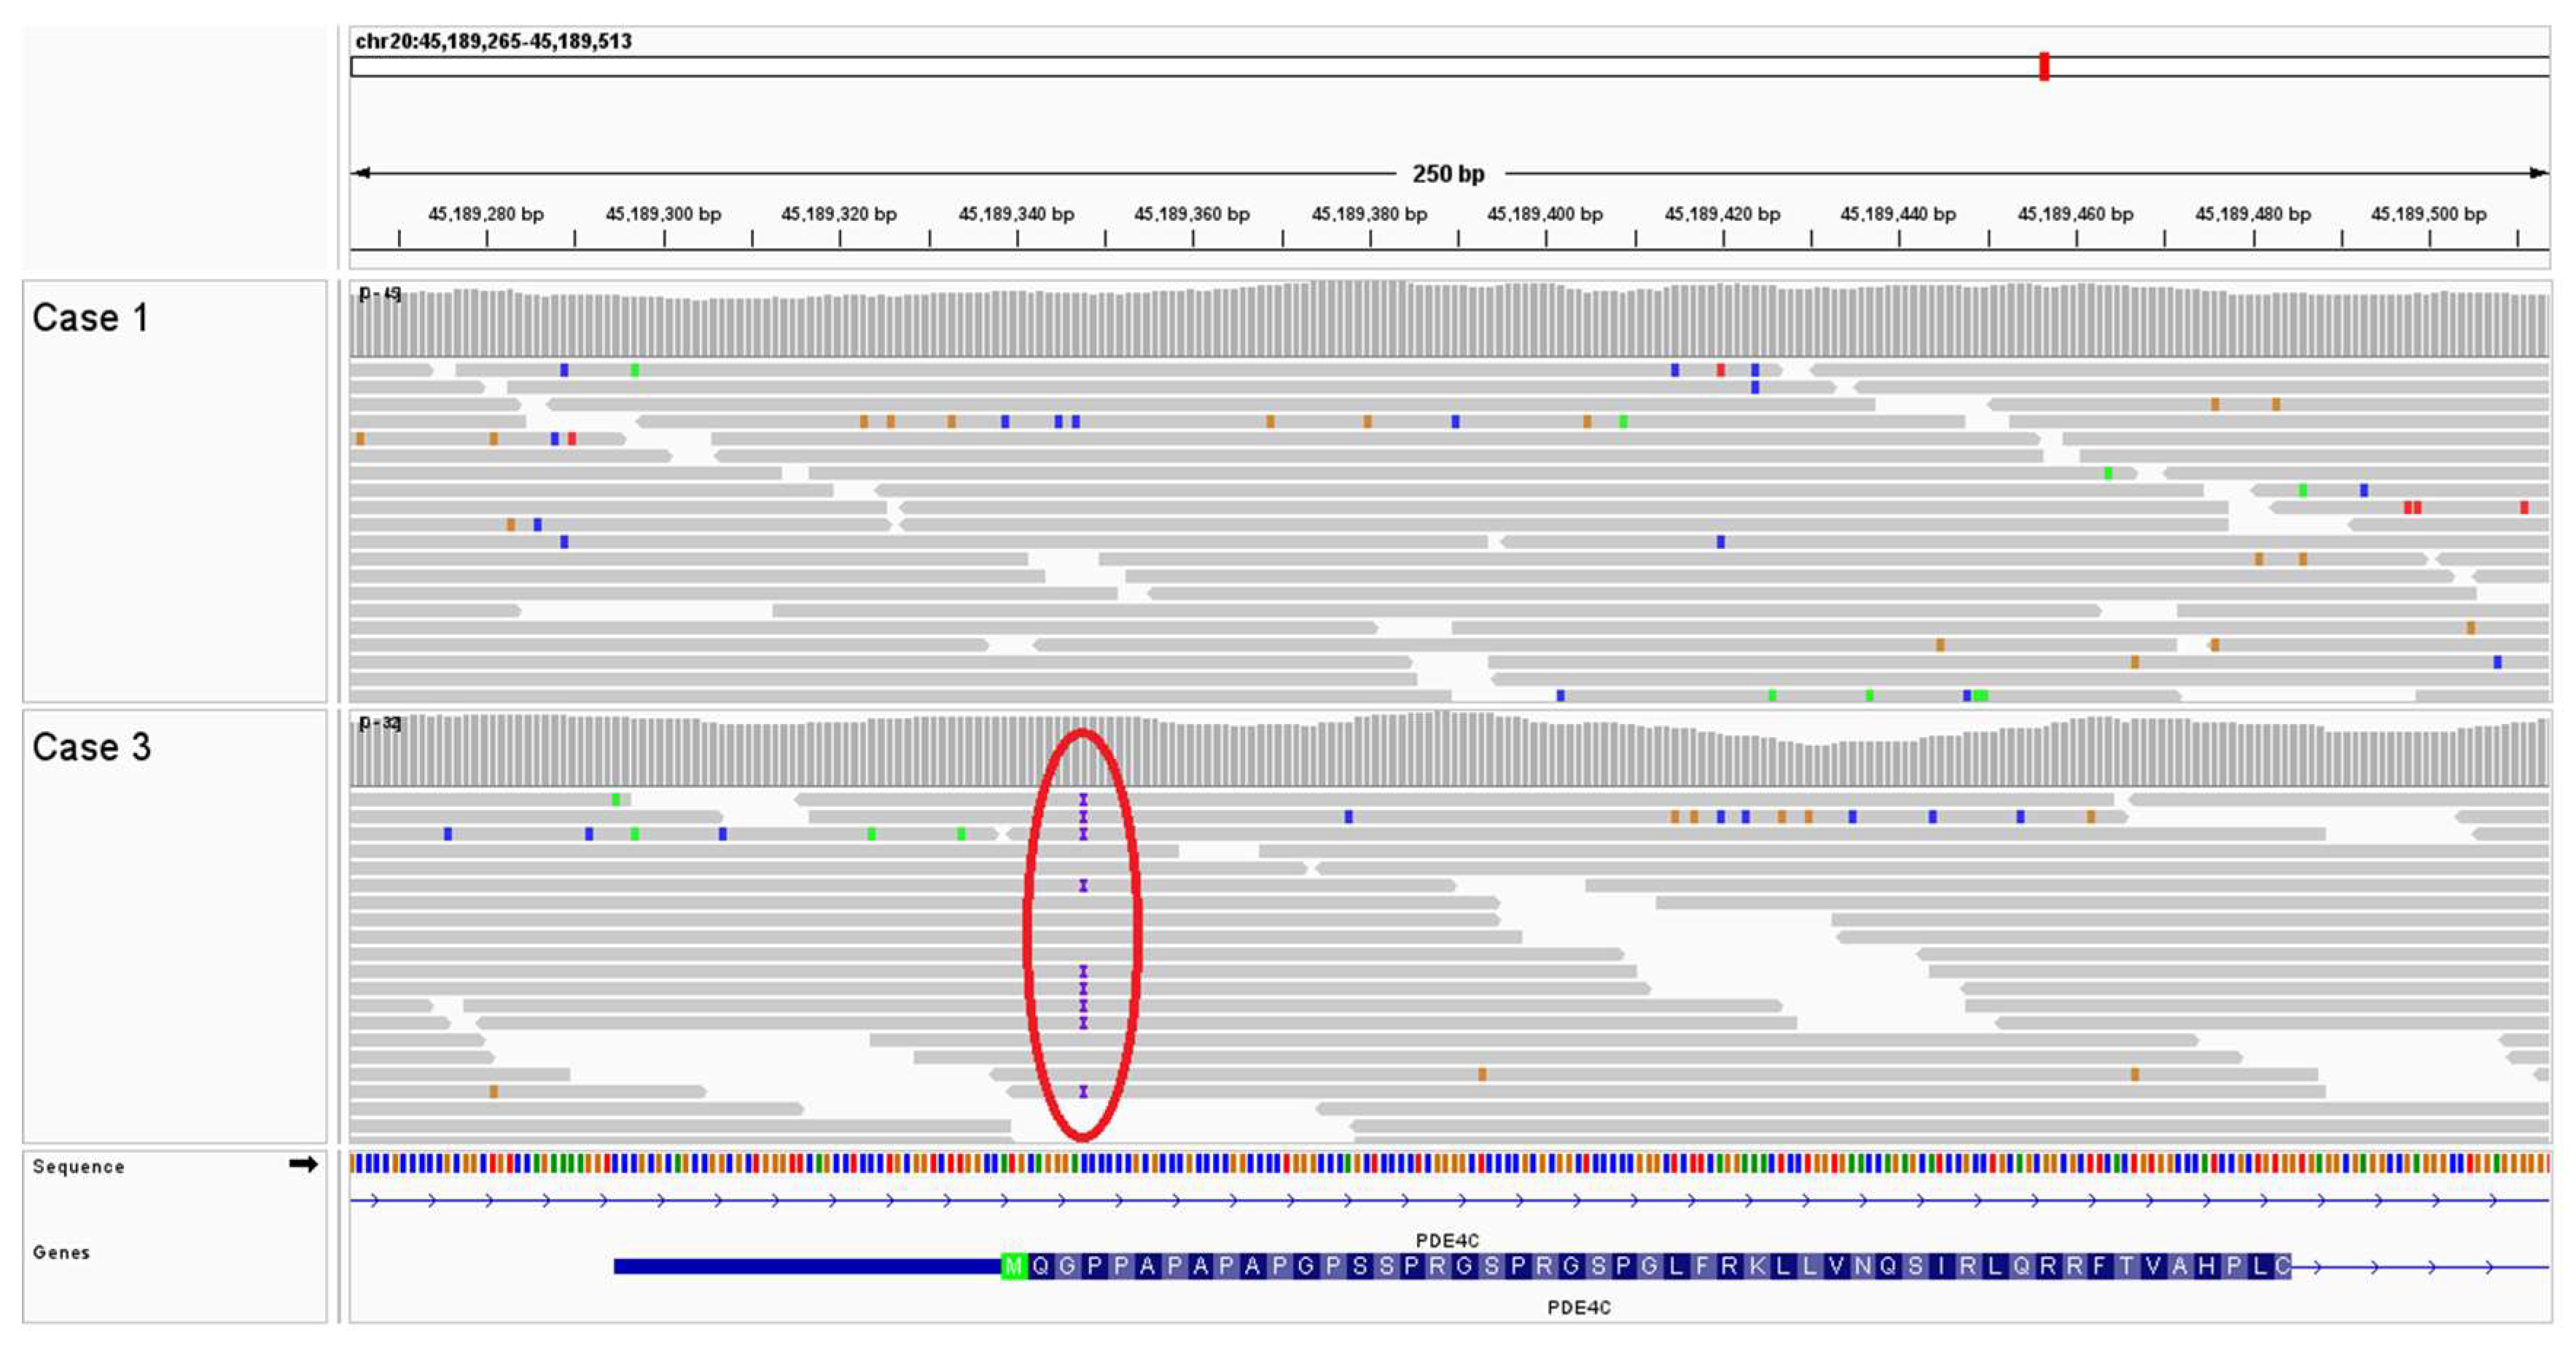Image resolution: width=2576 pixels, height=1345 pixels.
Task: Click the red mismatch in Case 1's first read row
Action: click(1720, 370)
